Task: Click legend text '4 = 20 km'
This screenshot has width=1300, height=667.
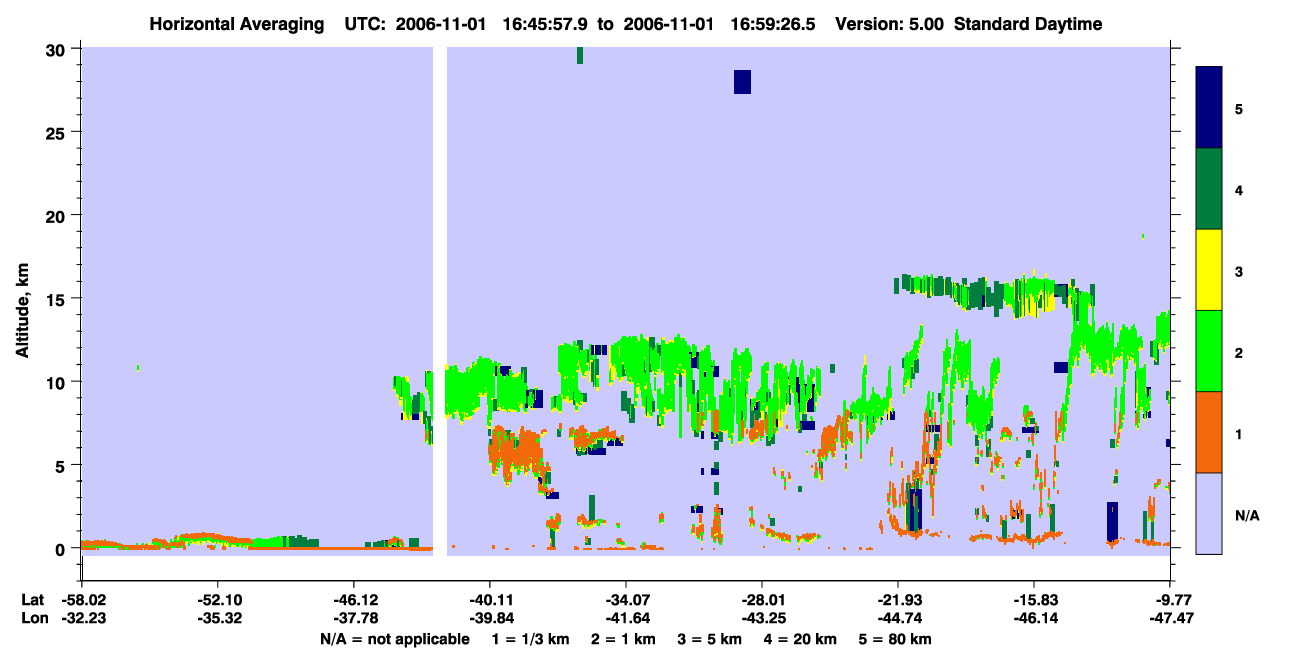Action: click(x=802, y=639)
